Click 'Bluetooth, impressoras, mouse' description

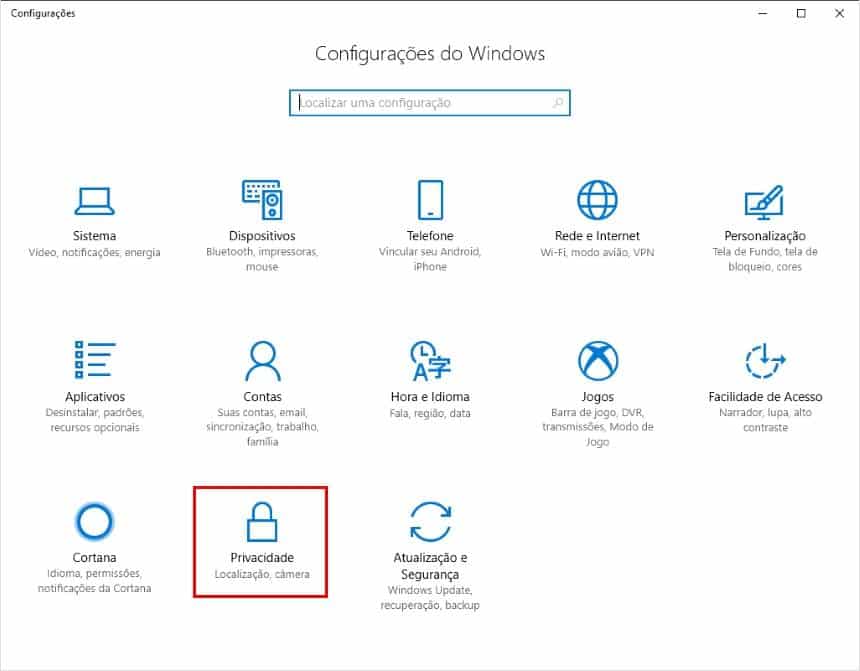(x=262, y=260)
